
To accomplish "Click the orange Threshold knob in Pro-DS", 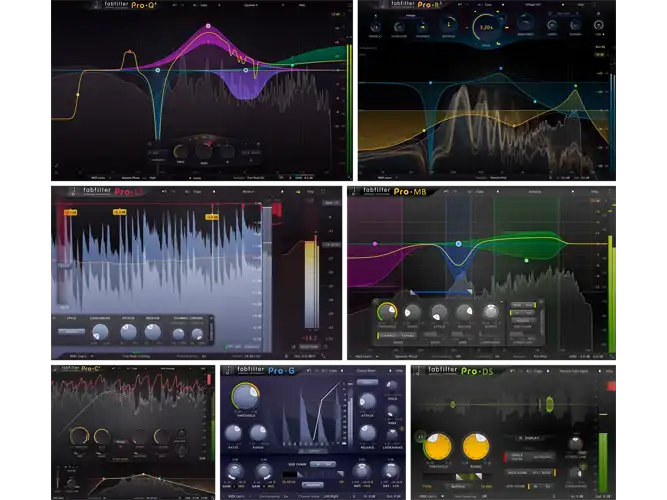I will [438, 447].
